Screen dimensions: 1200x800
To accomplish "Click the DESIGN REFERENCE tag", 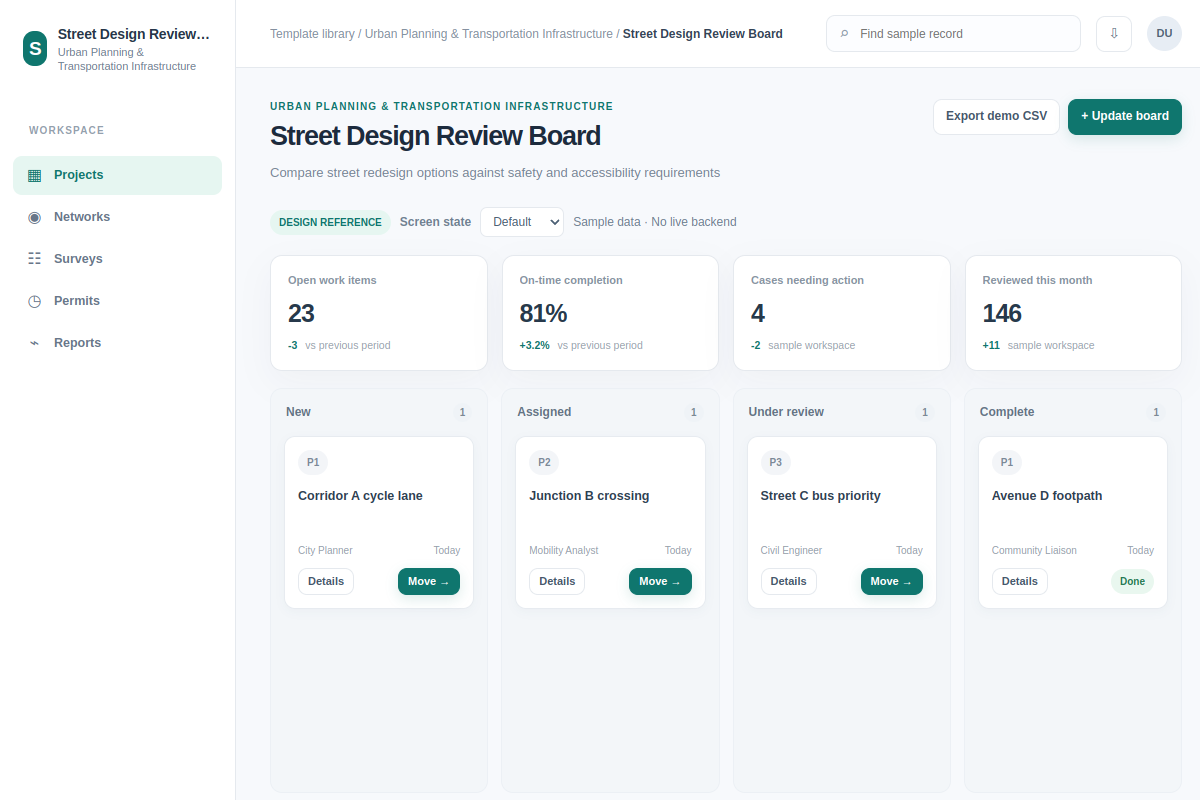I will click(x=330, y=222).
